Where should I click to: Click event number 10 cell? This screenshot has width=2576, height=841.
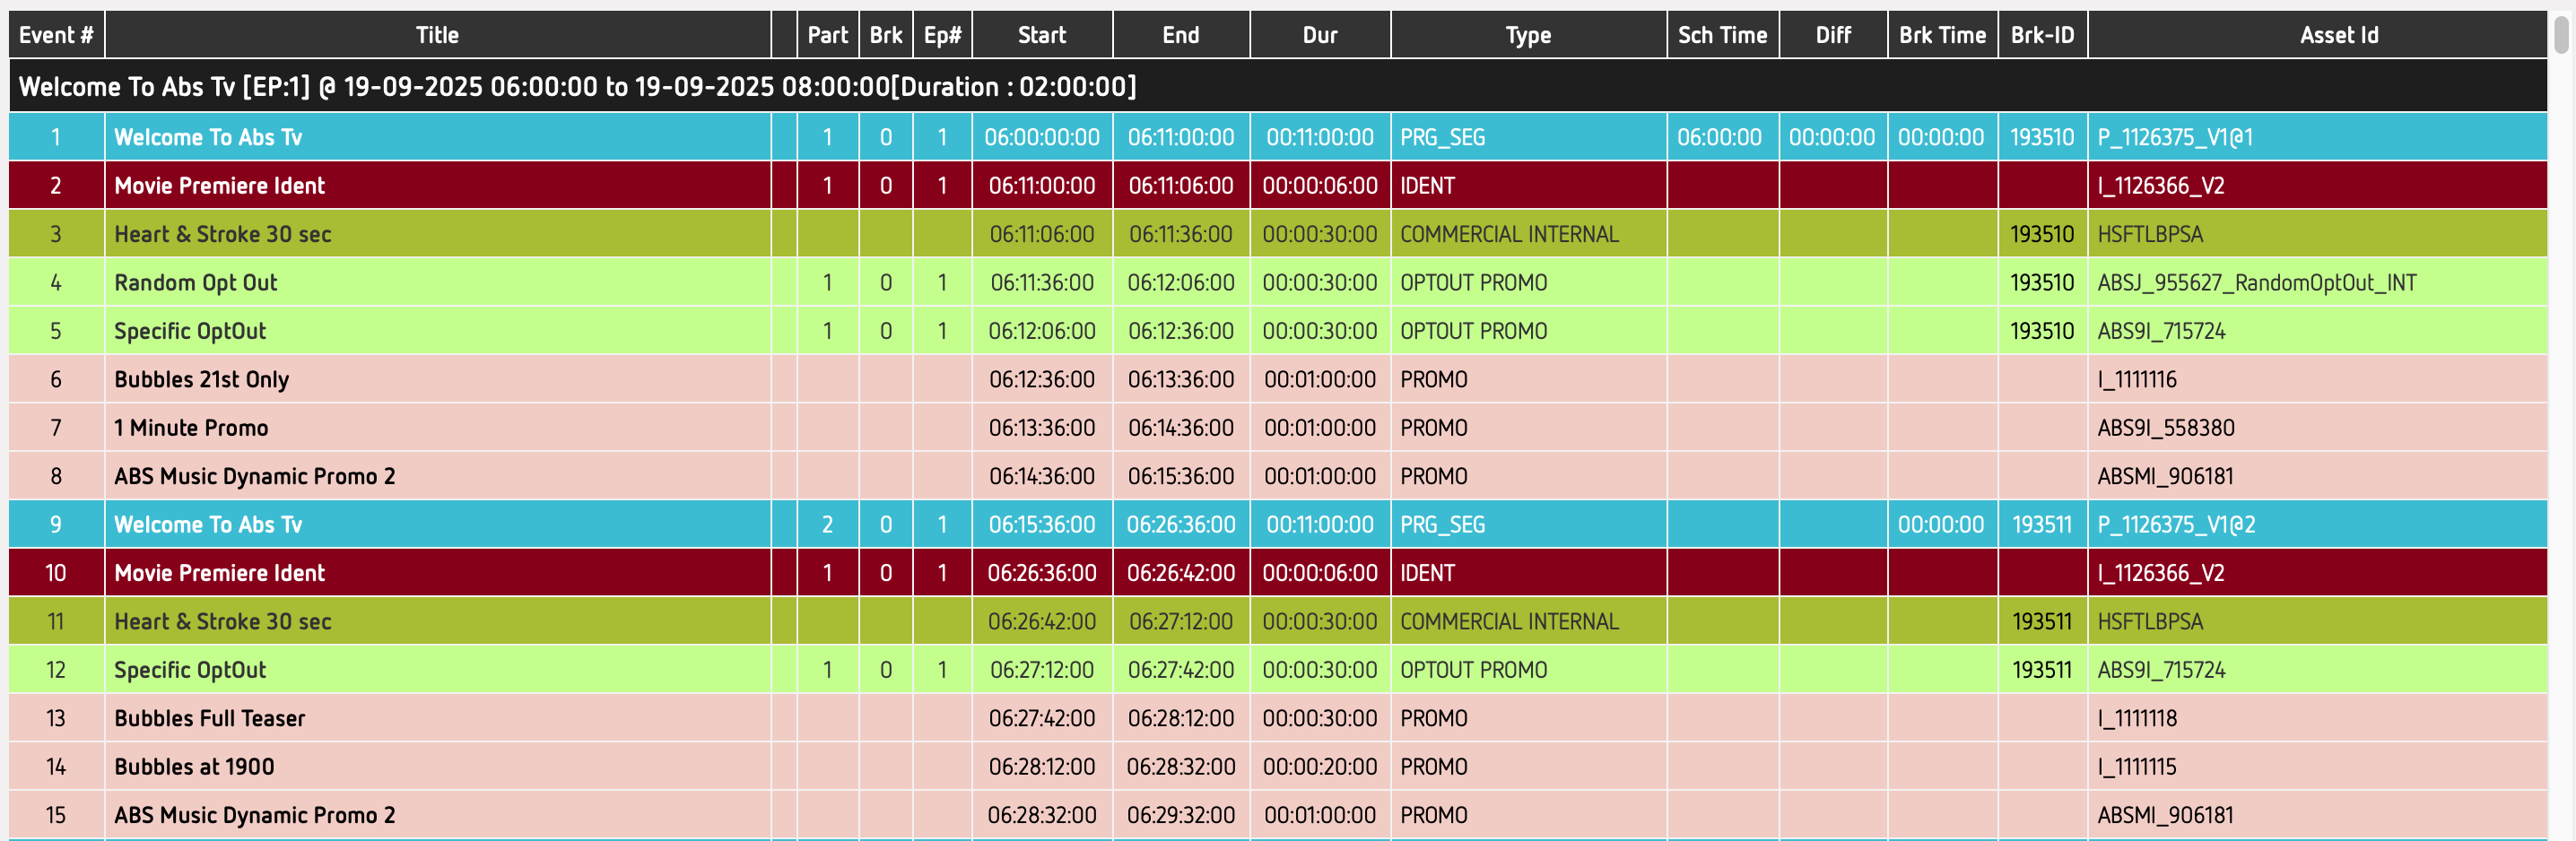(x=56, y=573)
